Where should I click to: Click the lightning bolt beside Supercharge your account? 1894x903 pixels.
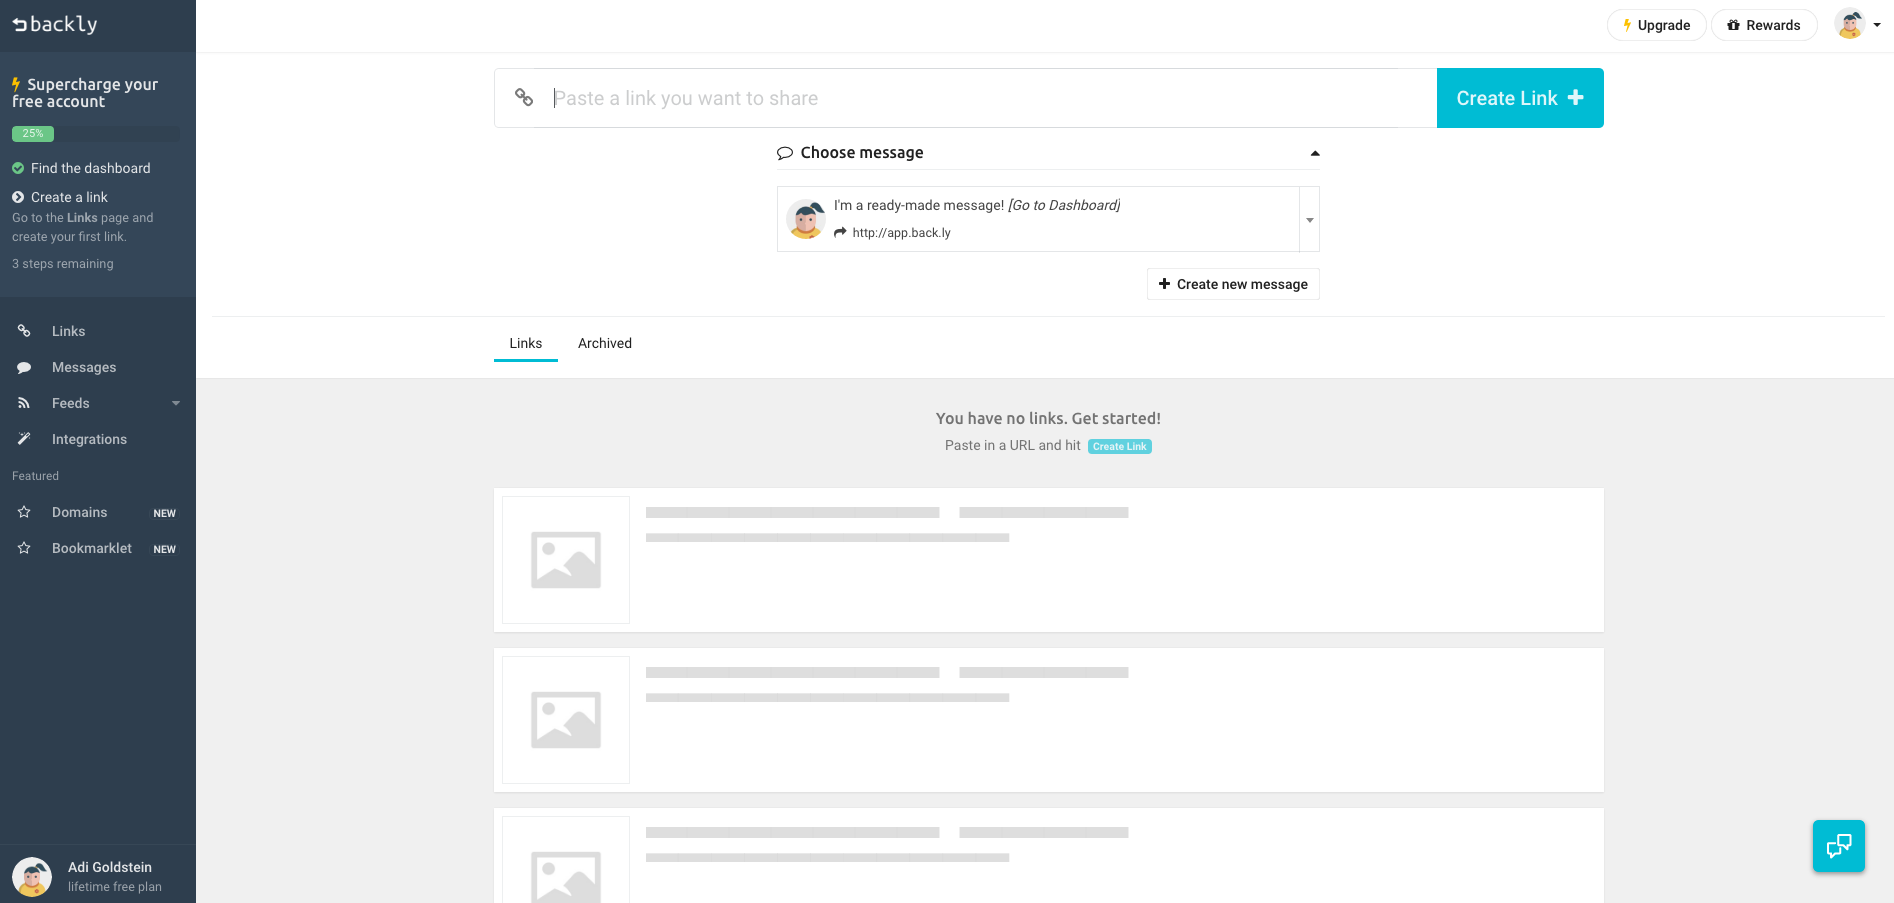[16, 84]
